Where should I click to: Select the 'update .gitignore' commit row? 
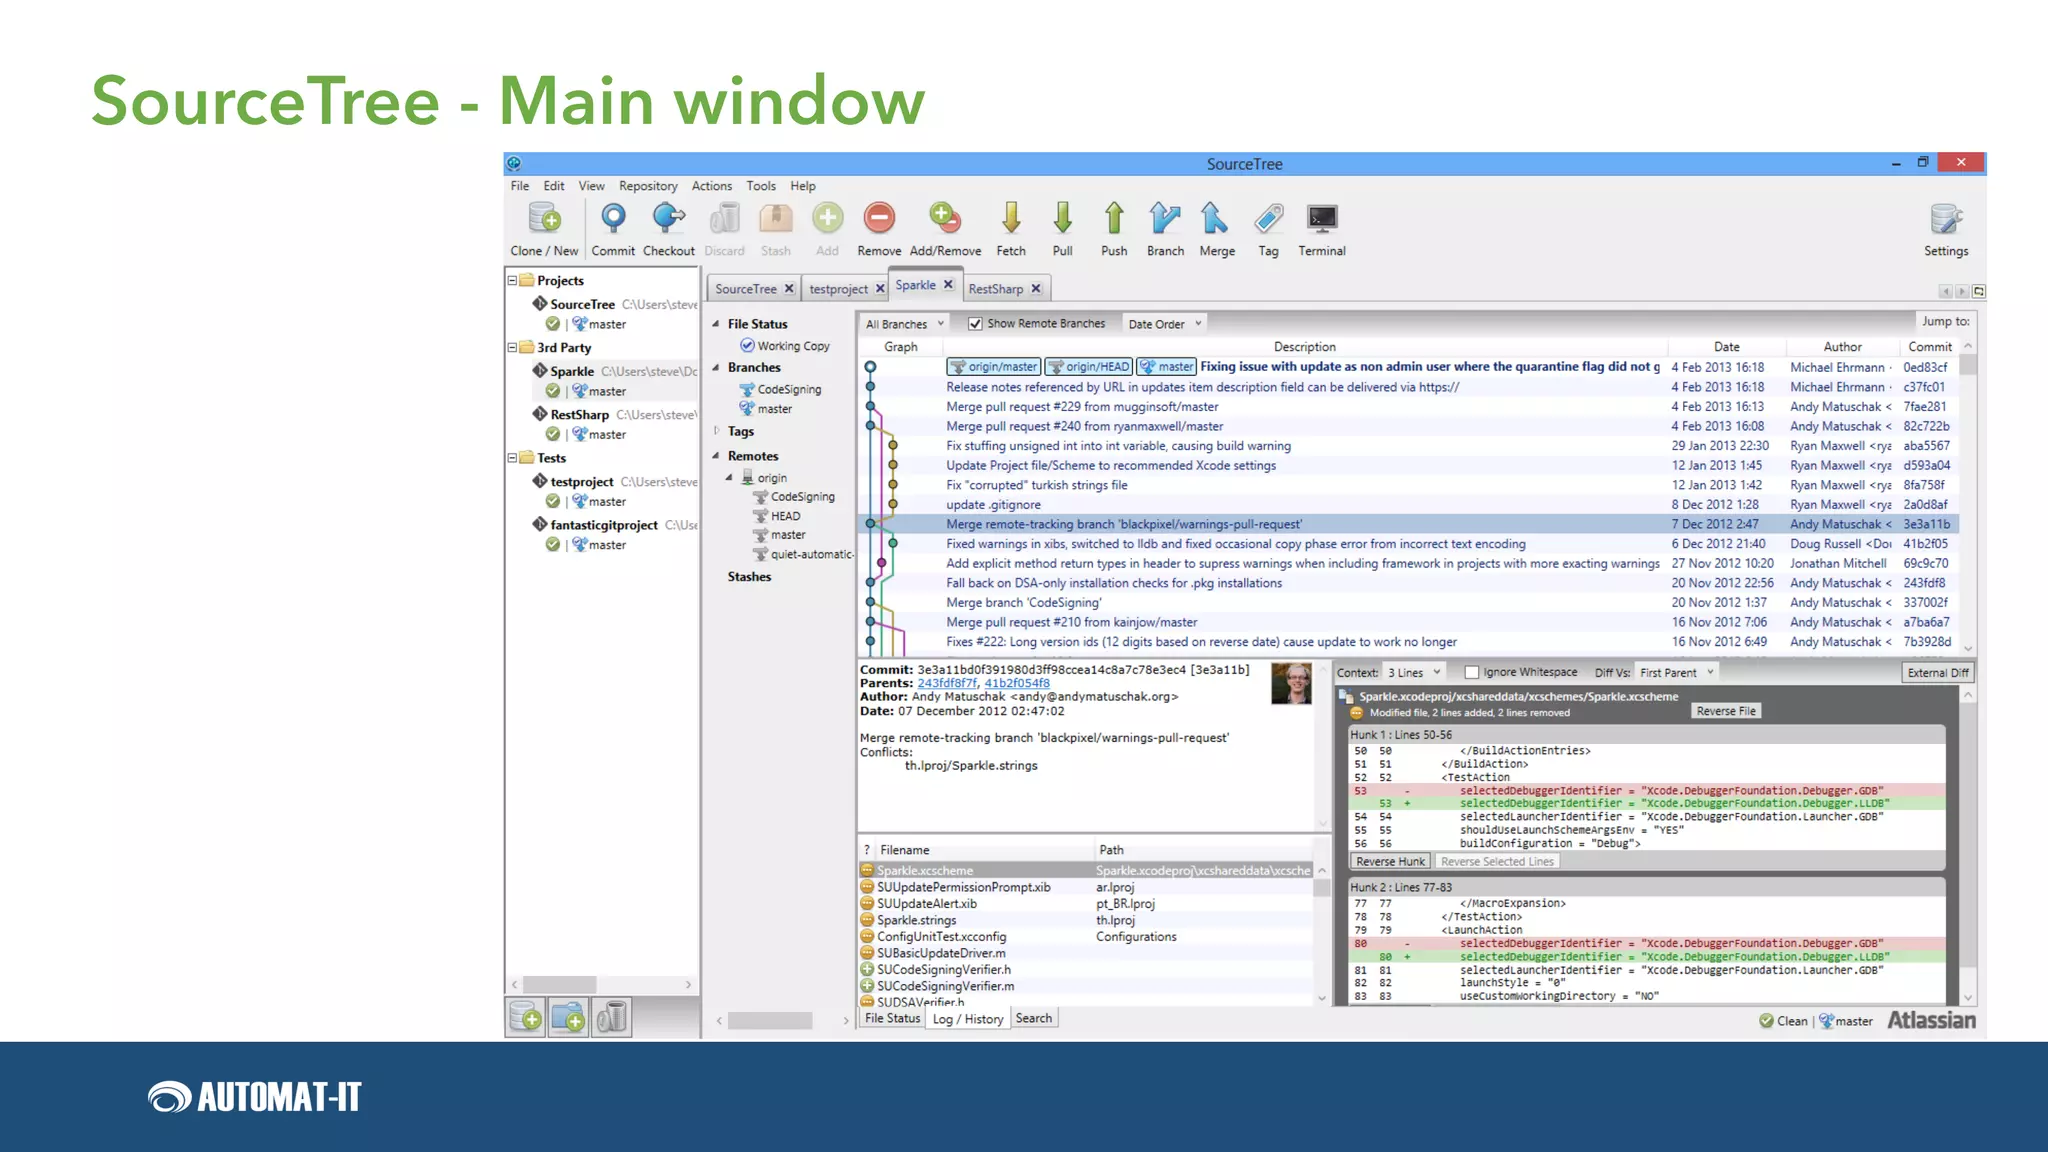pos(1408,505)
